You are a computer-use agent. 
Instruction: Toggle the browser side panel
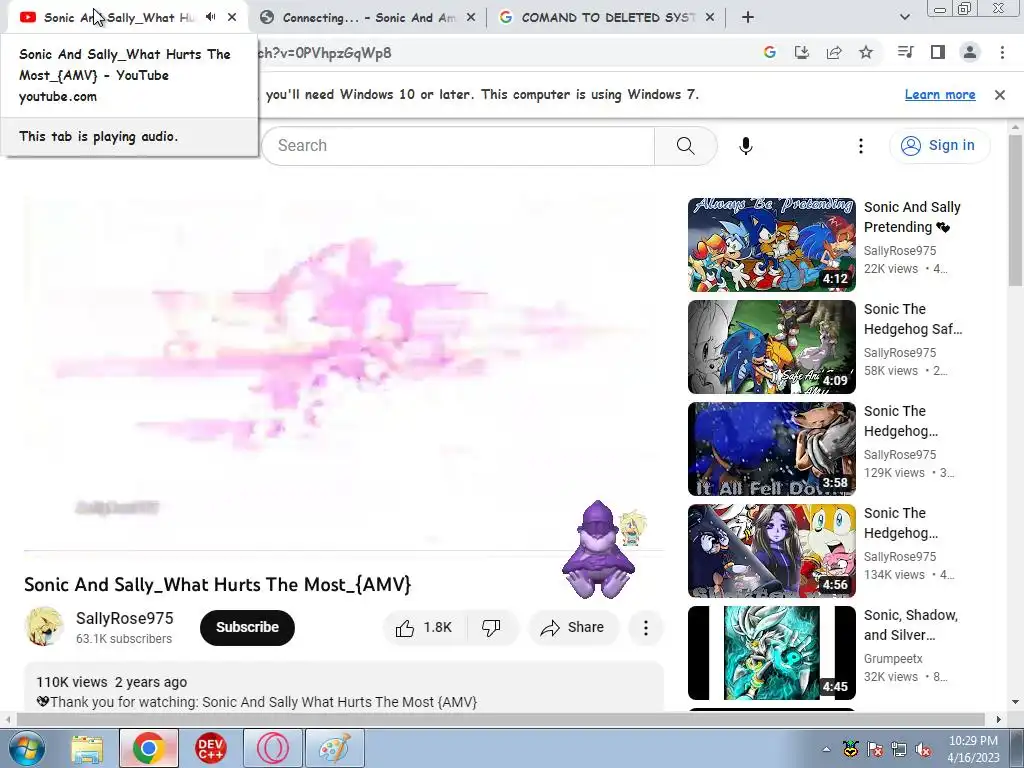coord(938,52)
